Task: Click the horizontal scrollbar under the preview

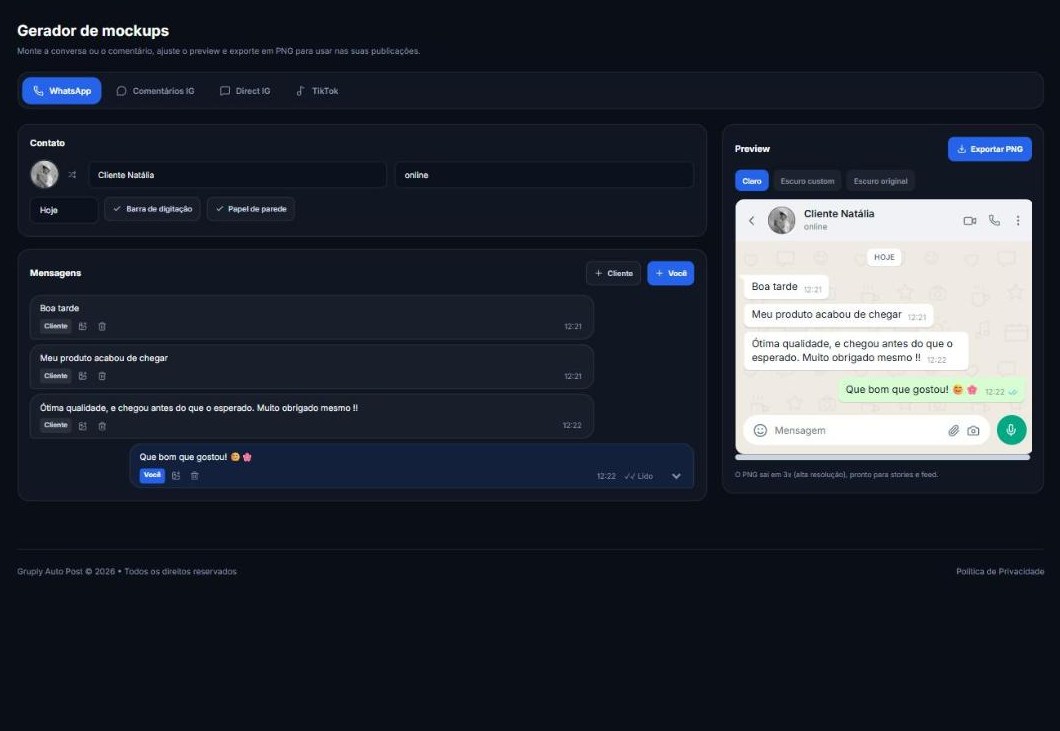Action: [883, 458]
